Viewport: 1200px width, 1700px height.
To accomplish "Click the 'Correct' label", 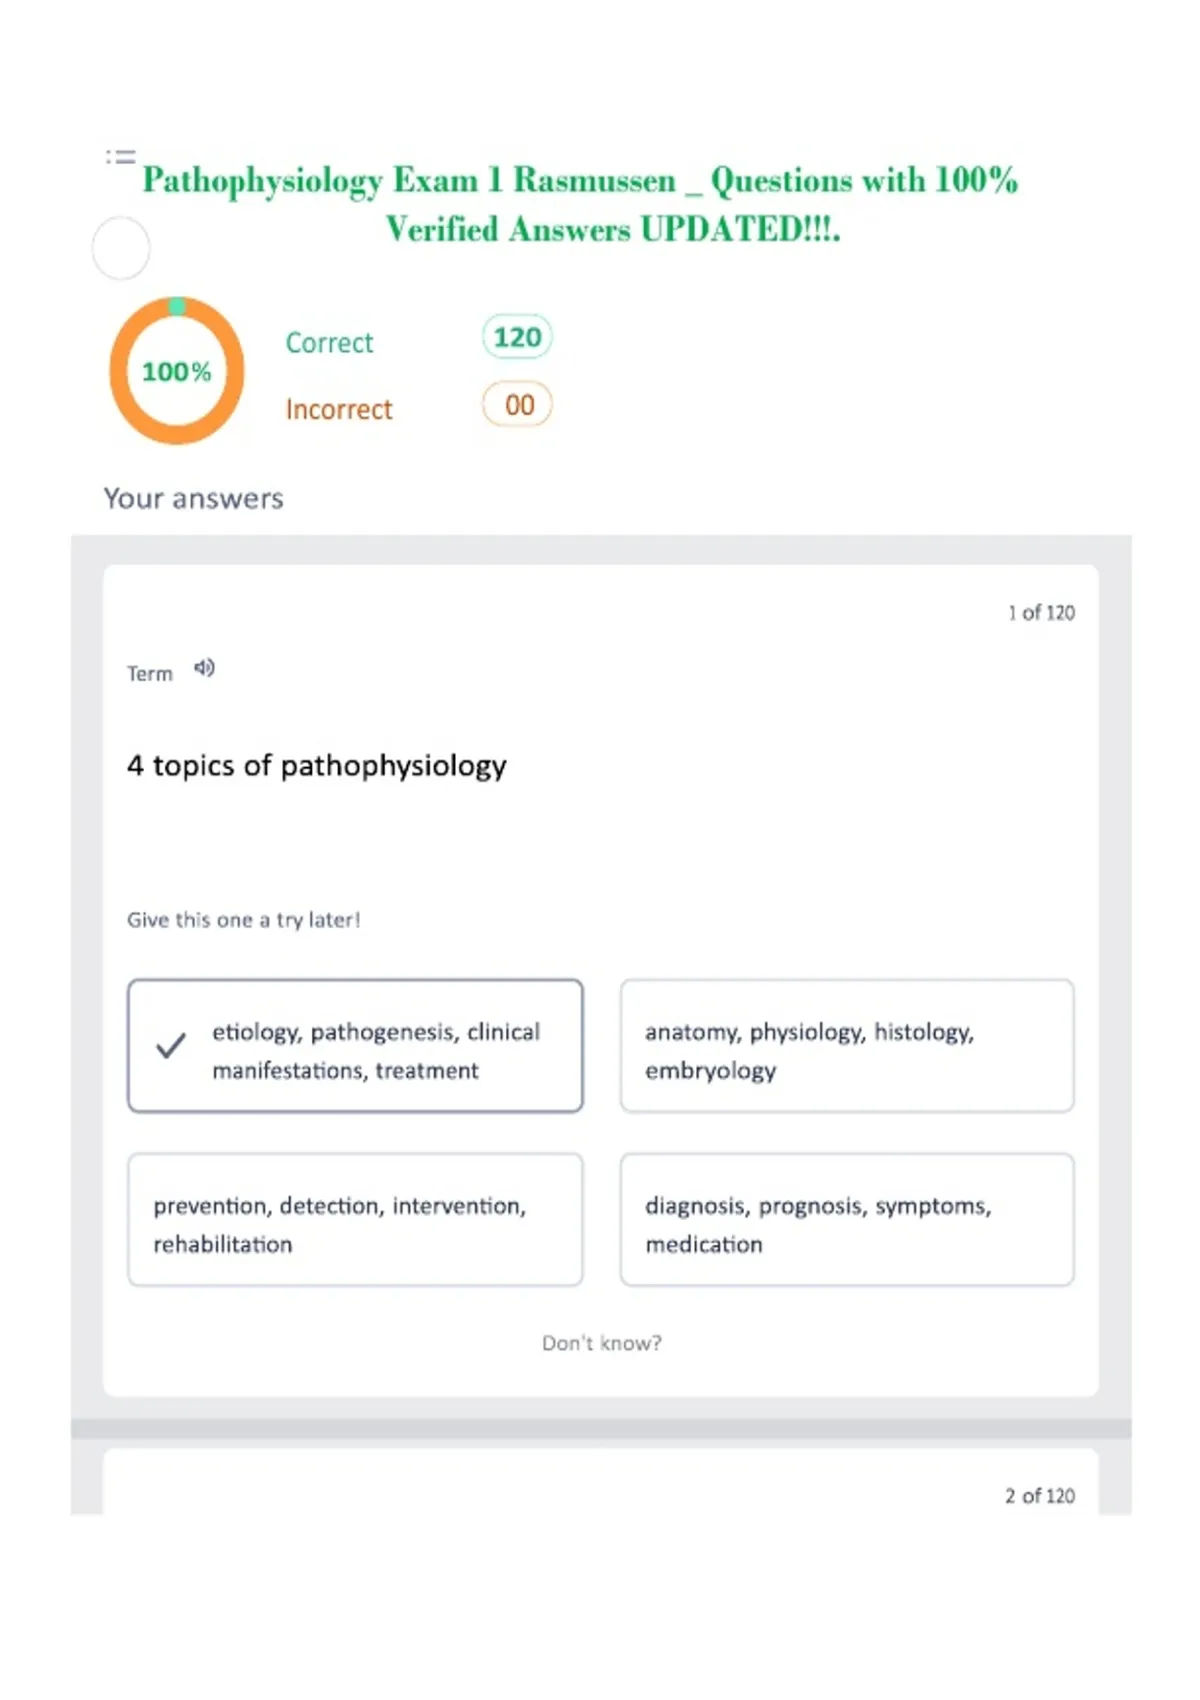I will 329,343.
